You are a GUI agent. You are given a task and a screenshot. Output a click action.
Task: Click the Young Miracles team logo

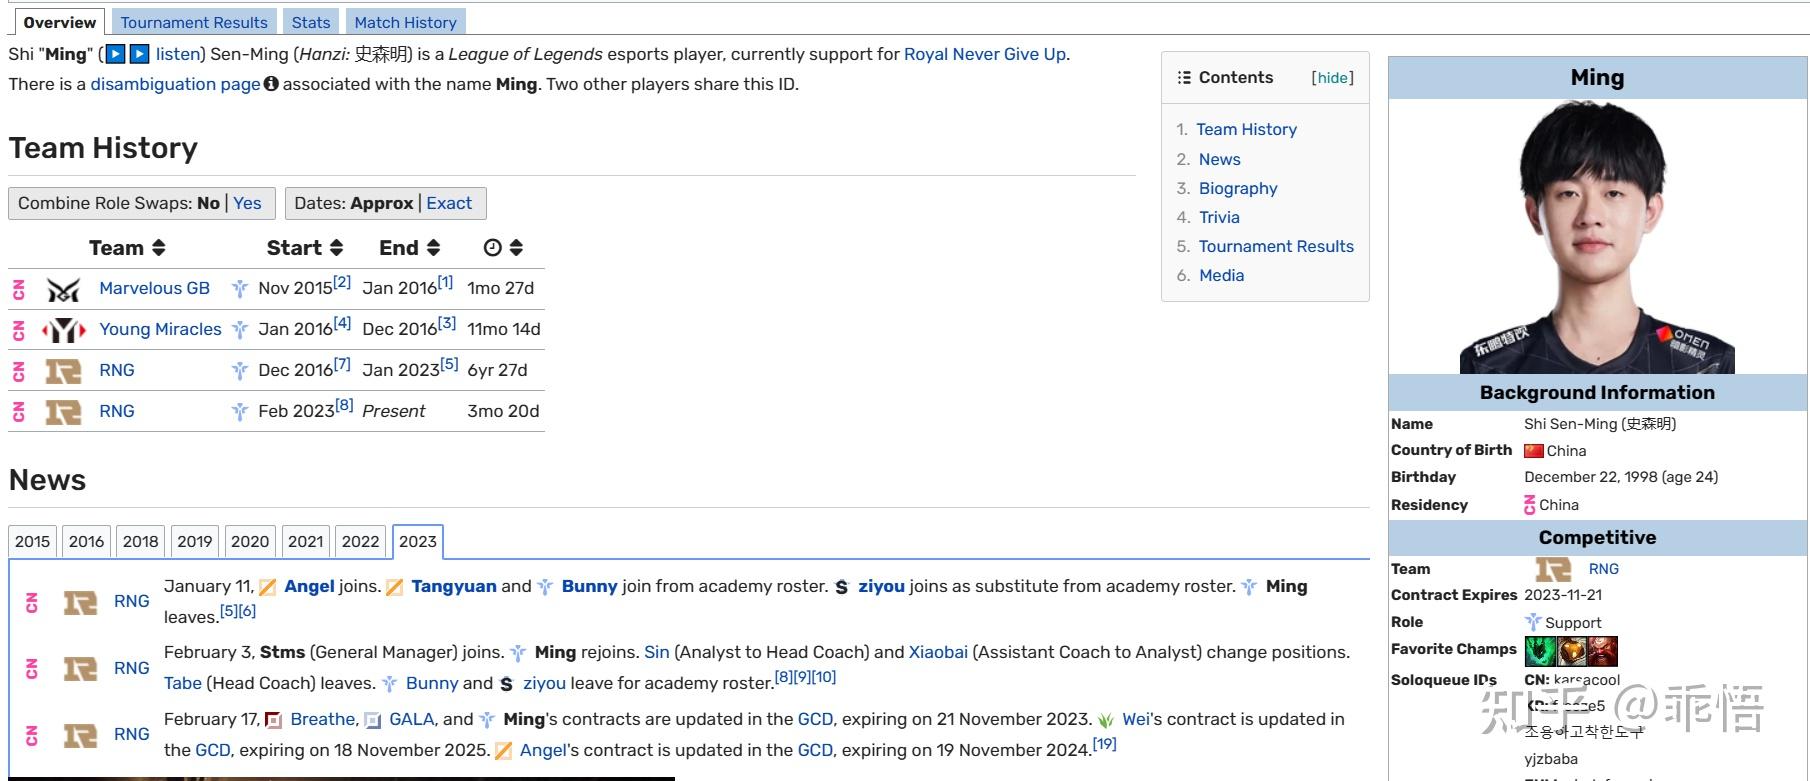63,329
